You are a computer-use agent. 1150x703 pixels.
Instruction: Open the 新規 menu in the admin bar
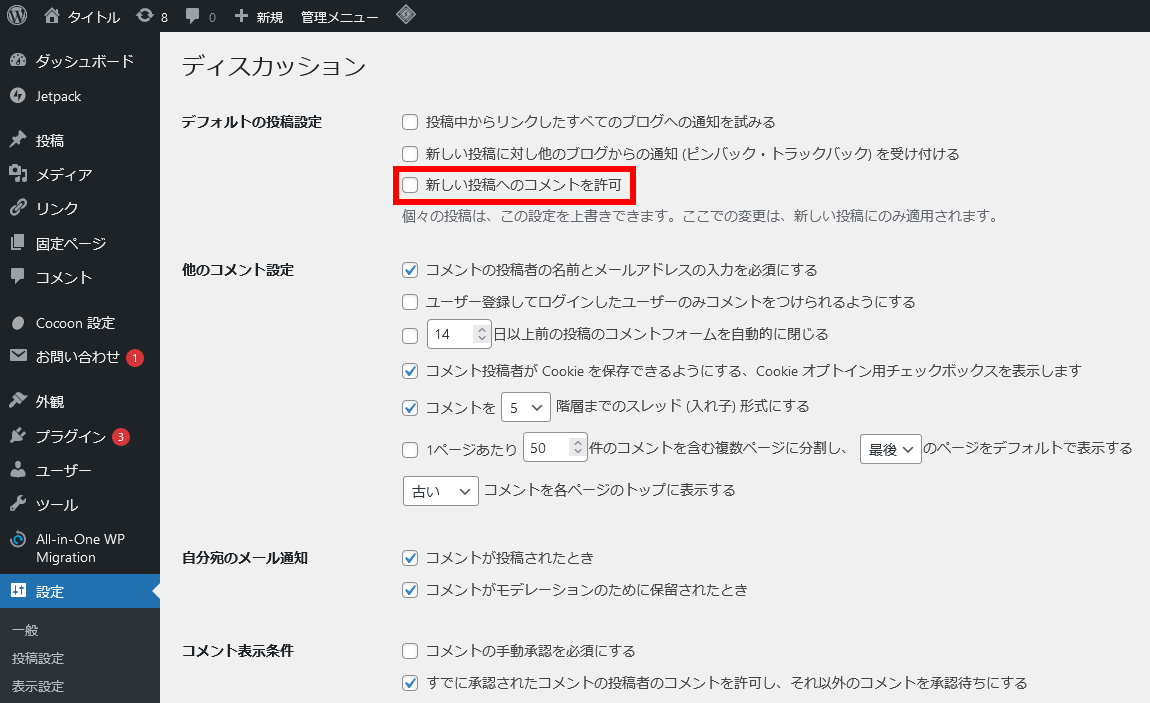[x=258, y=15]
